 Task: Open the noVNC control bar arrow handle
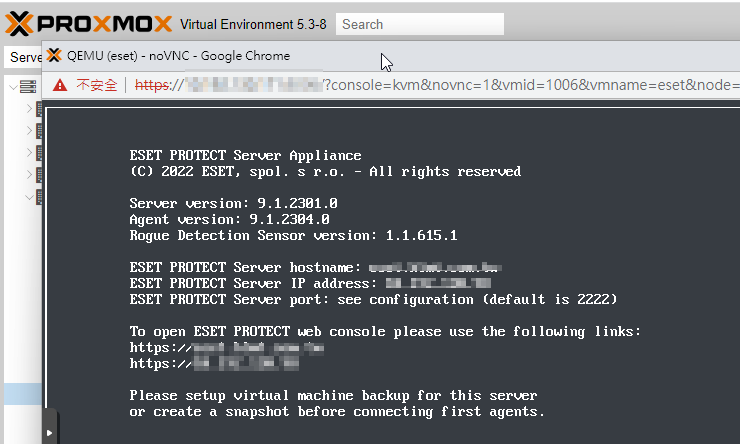pyautogui.click(x=50, y=432)
